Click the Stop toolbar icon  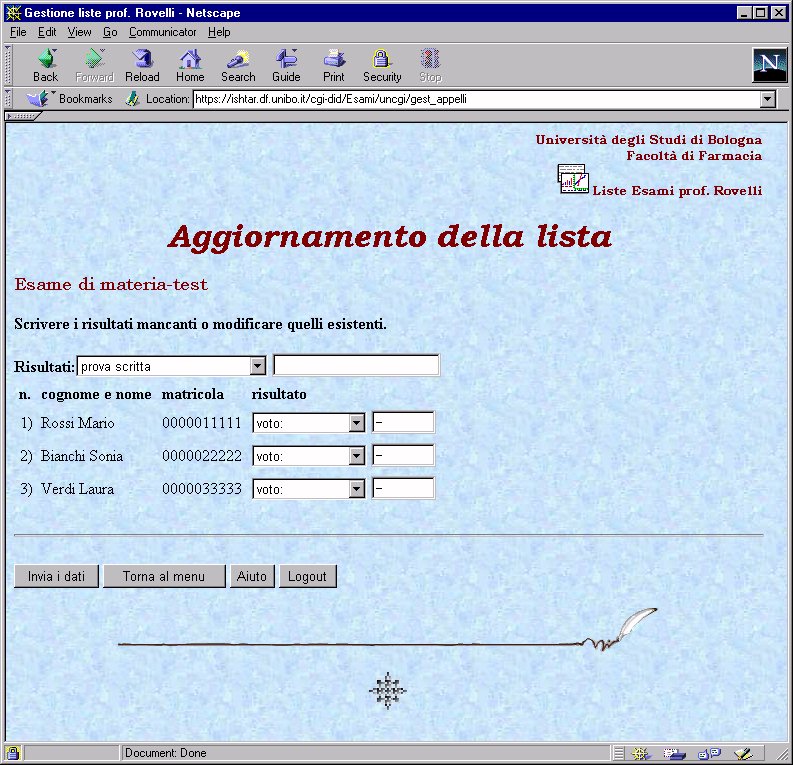point(430,66)
